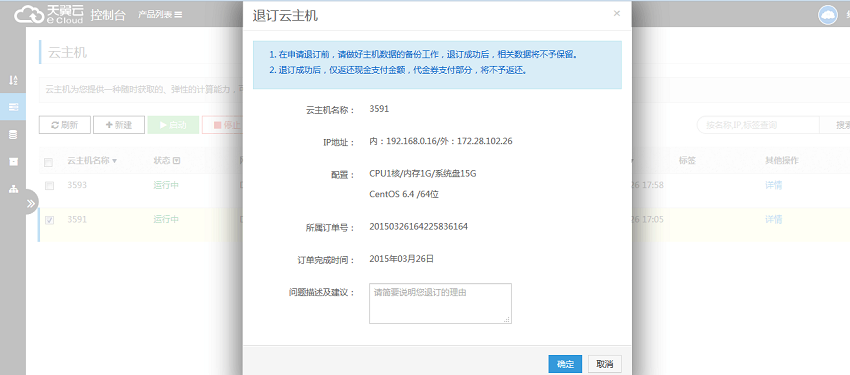Sort by 云主机名称 column arrow

(114, 161)
